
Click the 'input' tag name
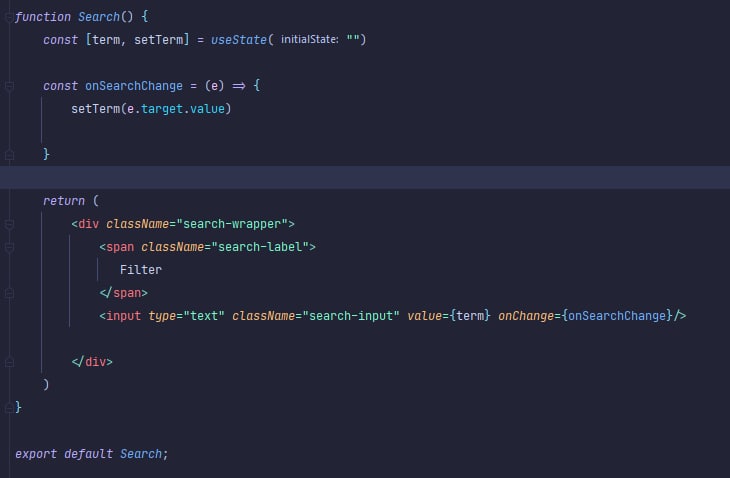[123, 316]
